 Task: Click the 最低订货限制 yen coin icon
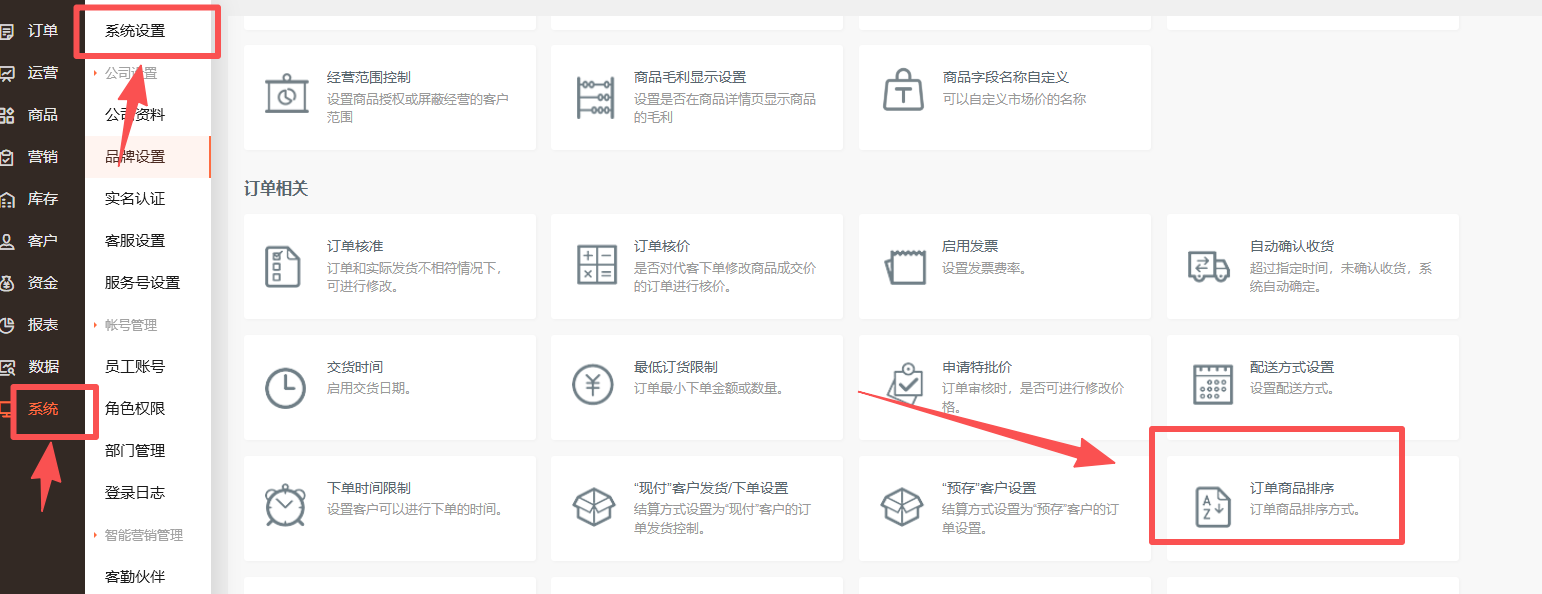tap(592, 383)
